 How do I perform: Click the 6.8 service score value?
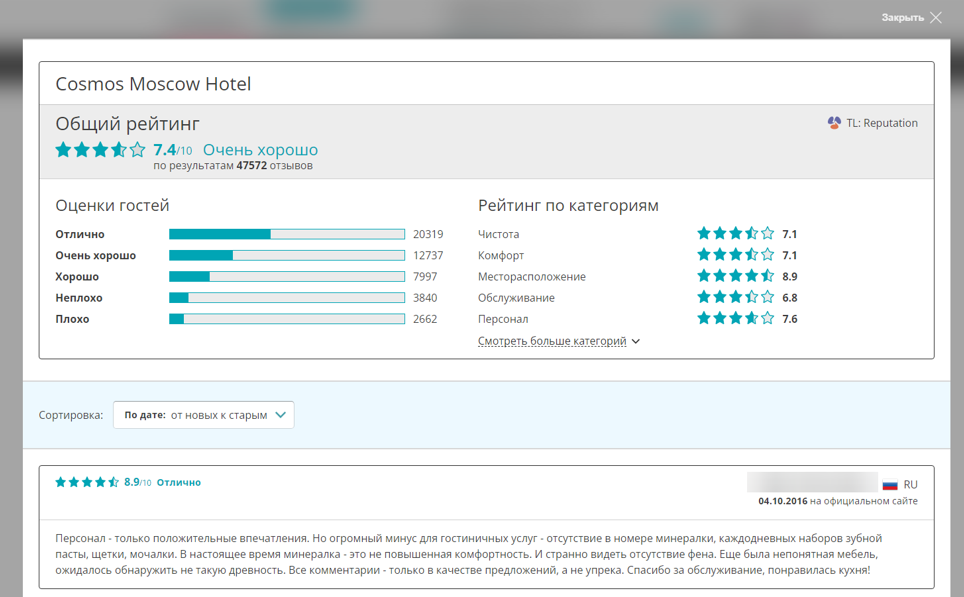(789, 298)
